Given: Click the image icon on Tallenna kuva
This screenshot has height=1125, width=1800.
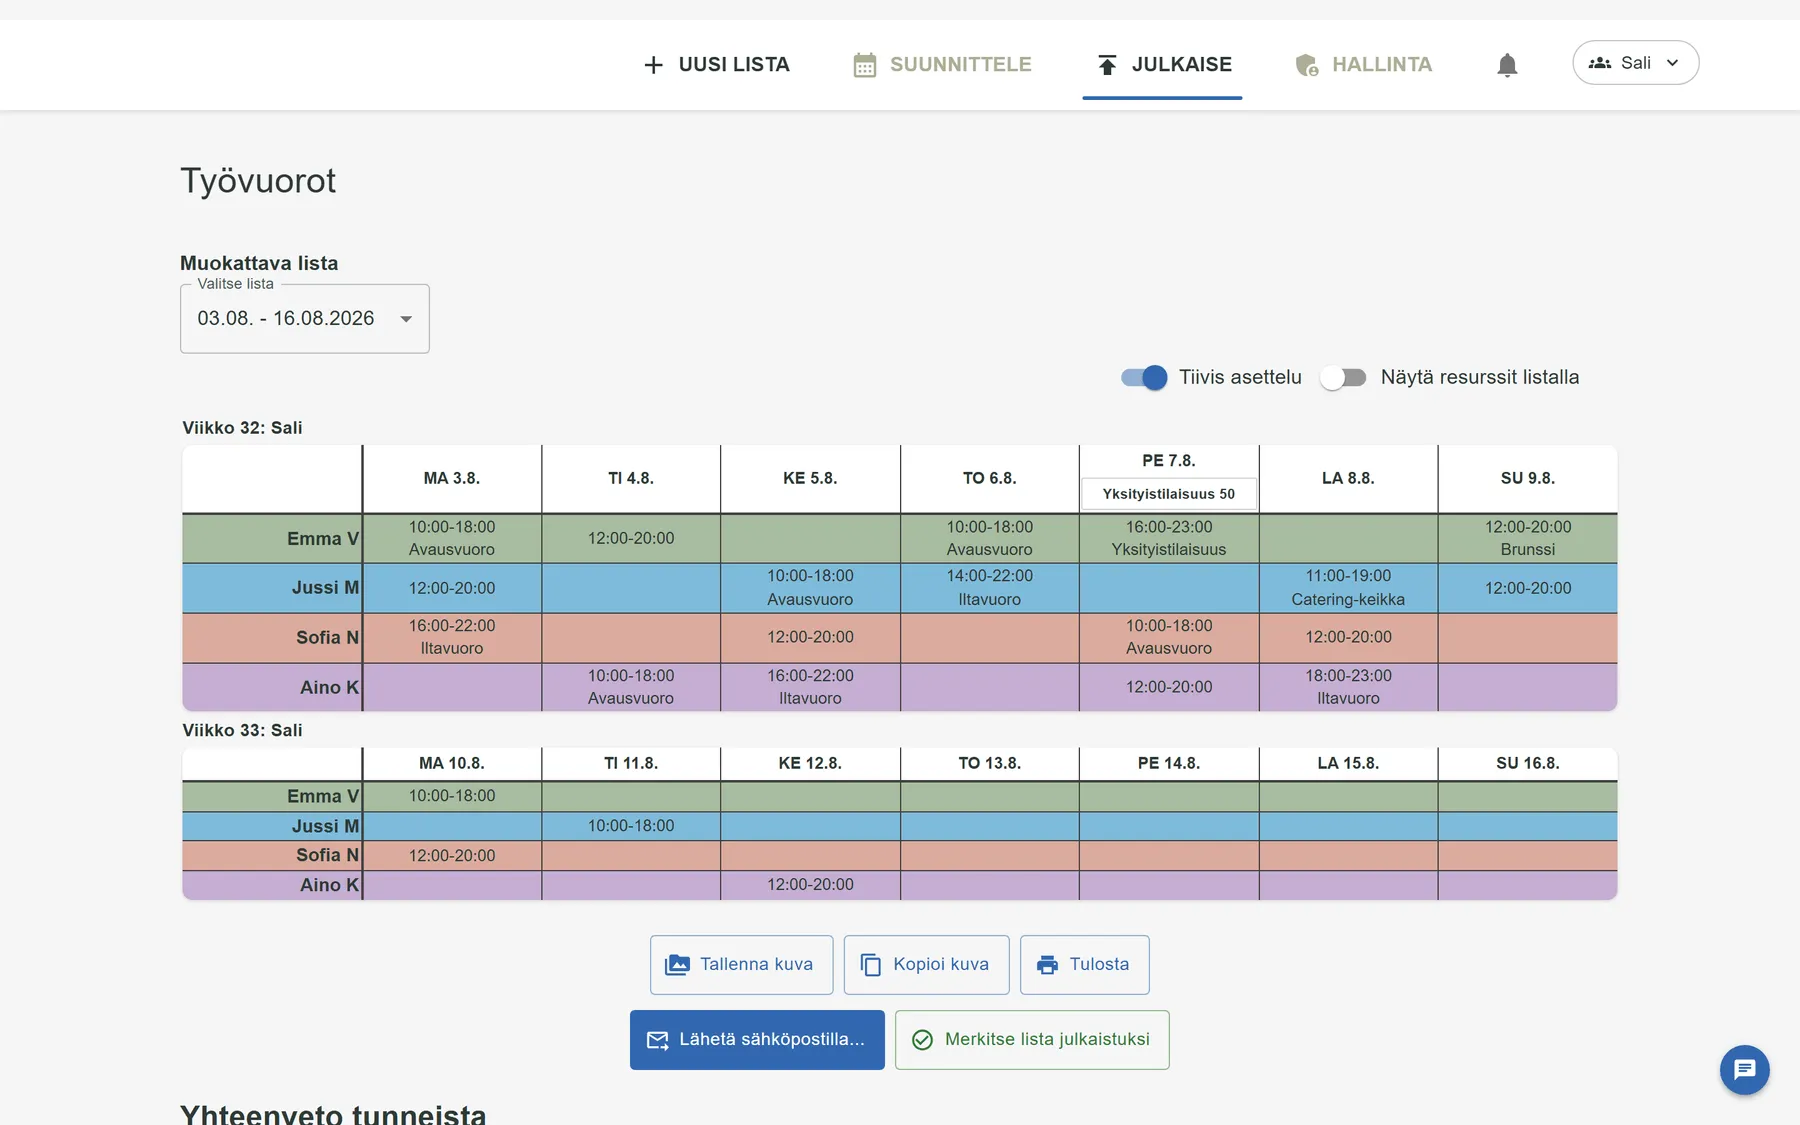Looking at the screenshot, I should point(677,965).
